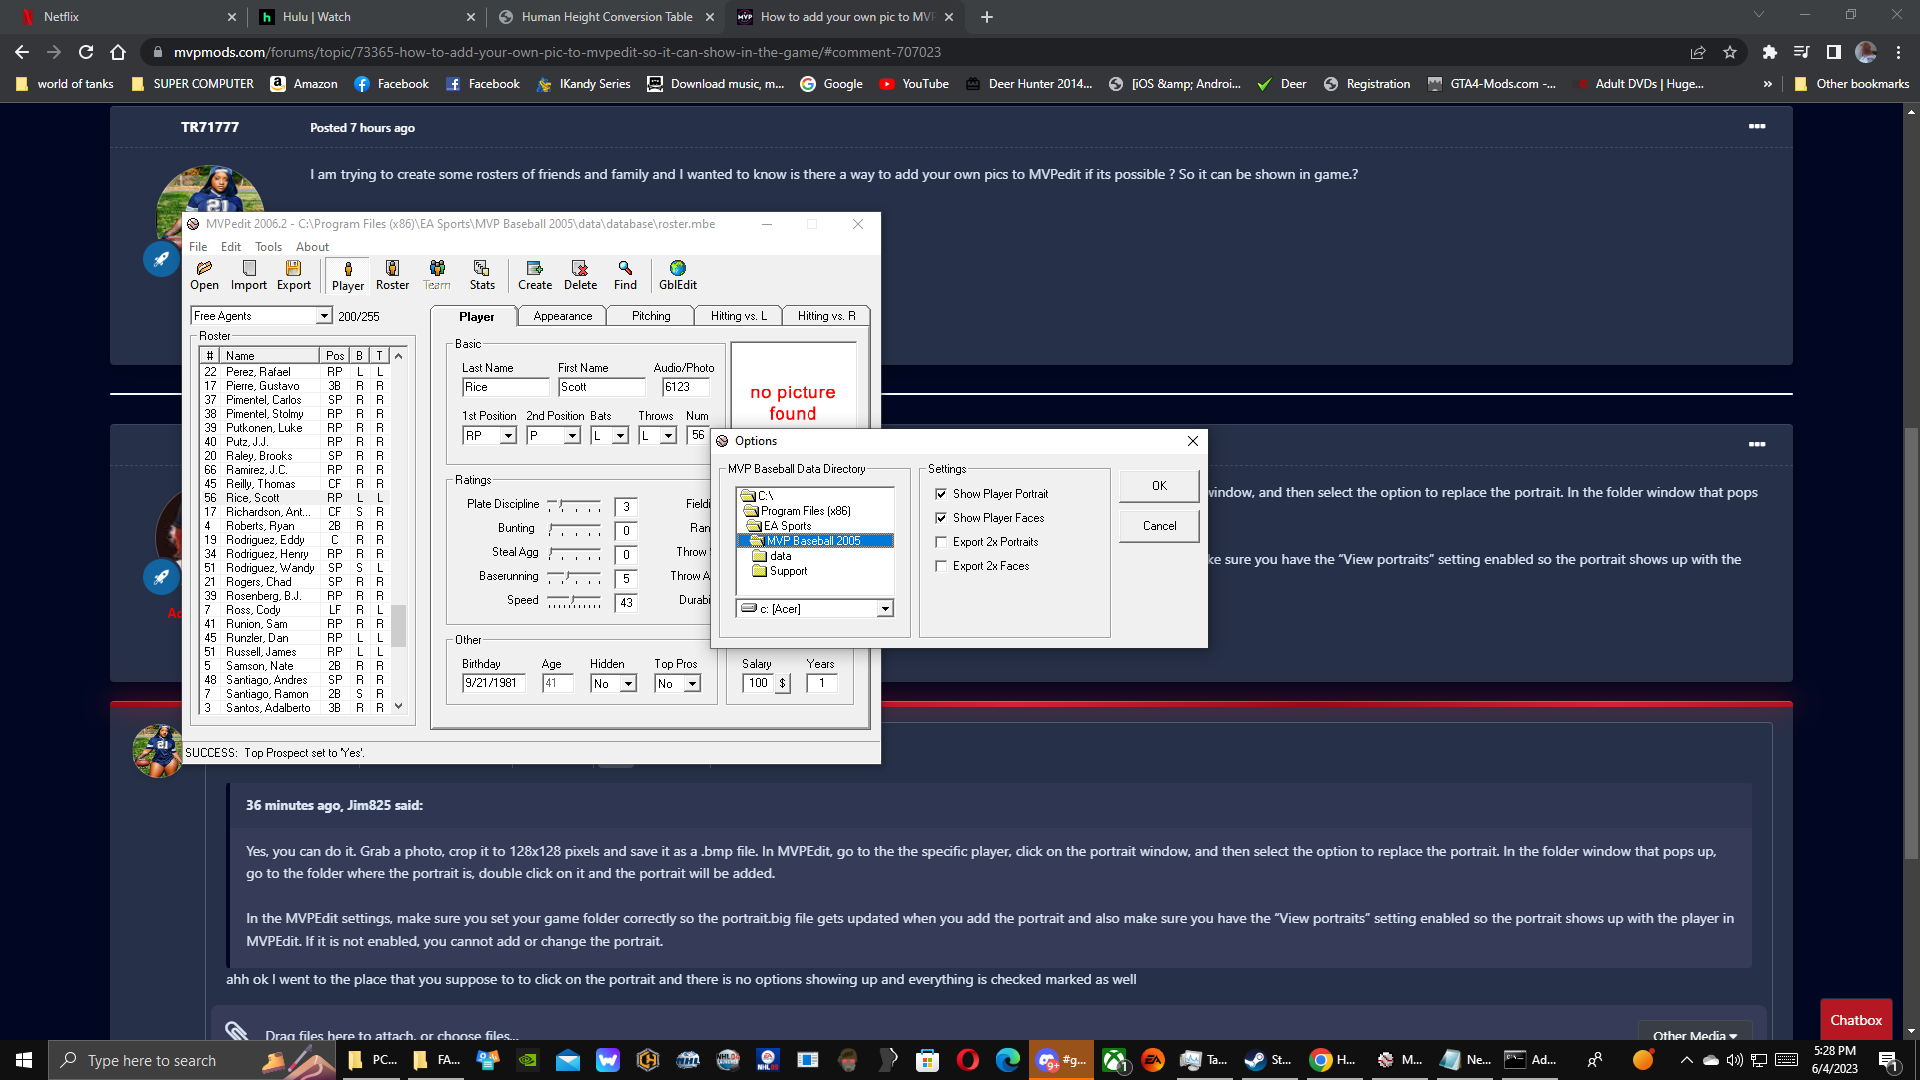Click Cancel in Options dialog

(x=1159, y=526)
